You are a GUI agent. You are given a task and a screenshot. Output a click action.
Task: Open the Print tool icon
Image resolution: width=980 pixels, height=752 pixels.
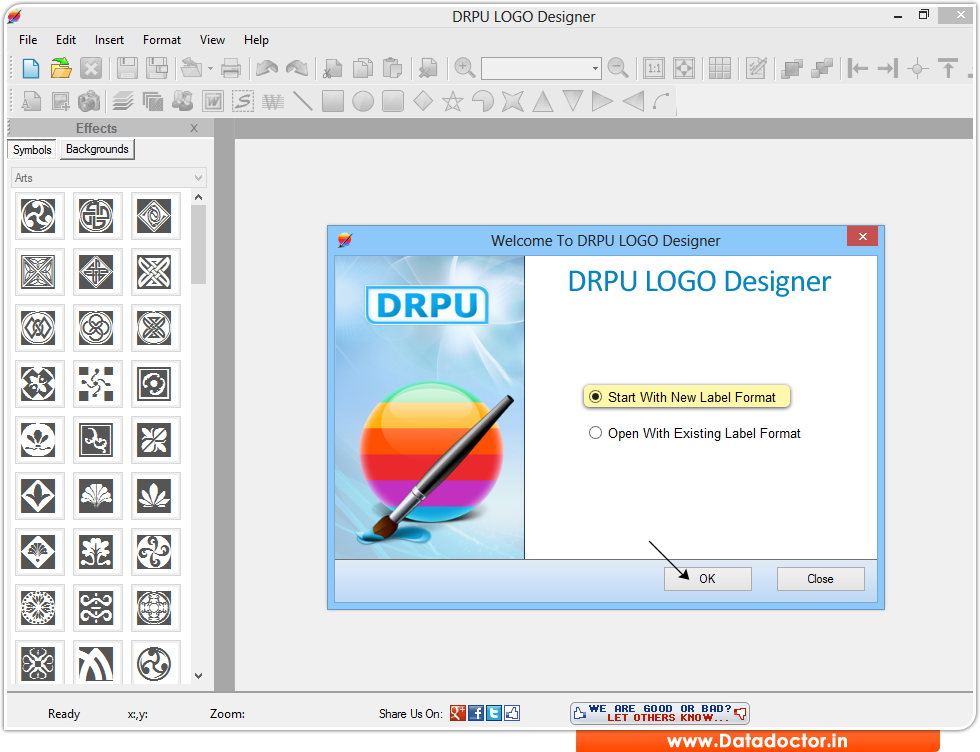coord(231,68)
